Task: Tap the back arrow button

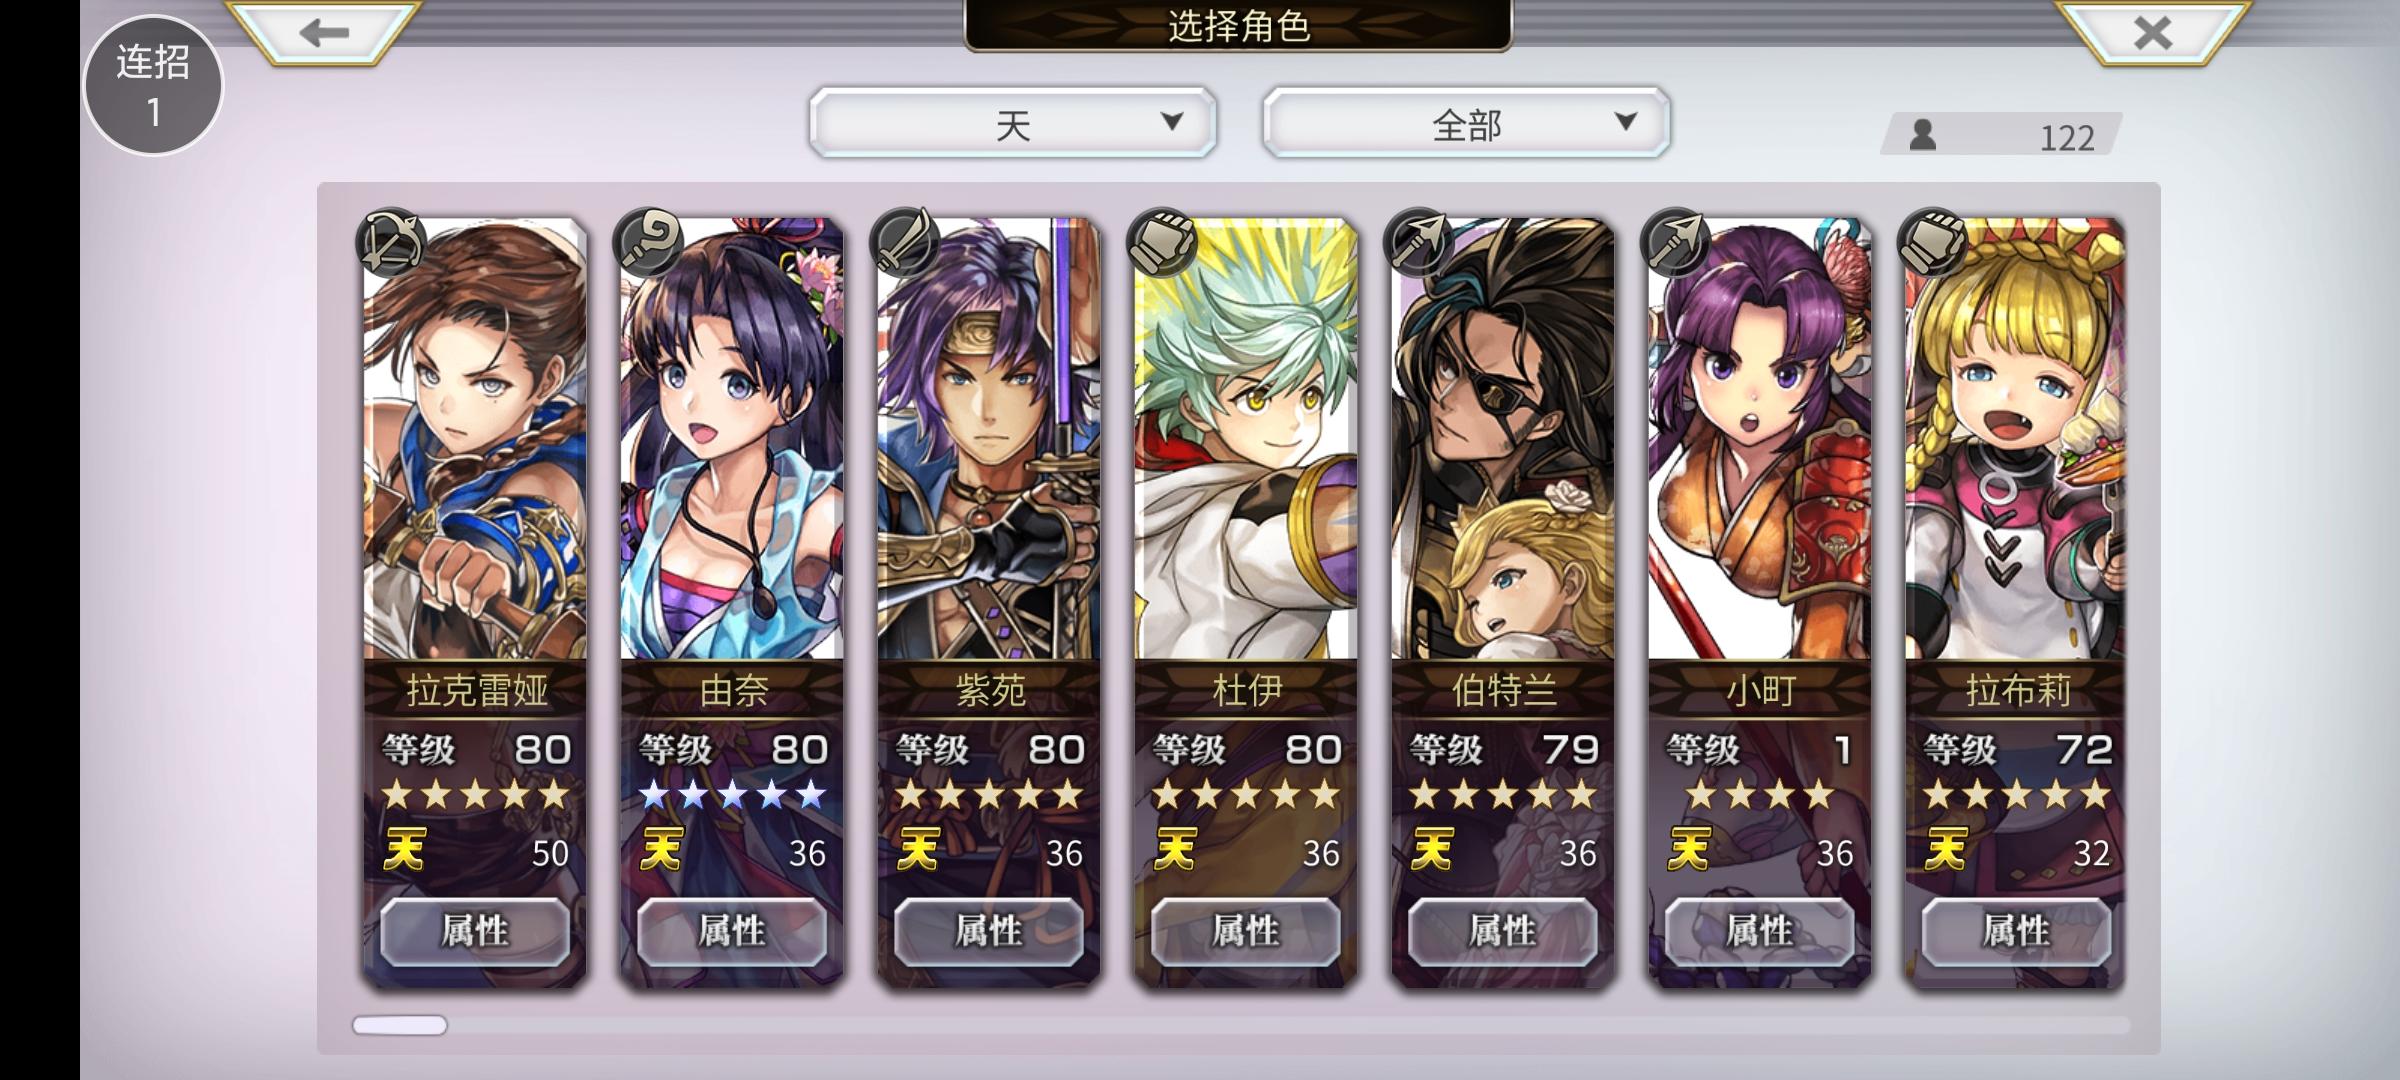Action: 323,33
